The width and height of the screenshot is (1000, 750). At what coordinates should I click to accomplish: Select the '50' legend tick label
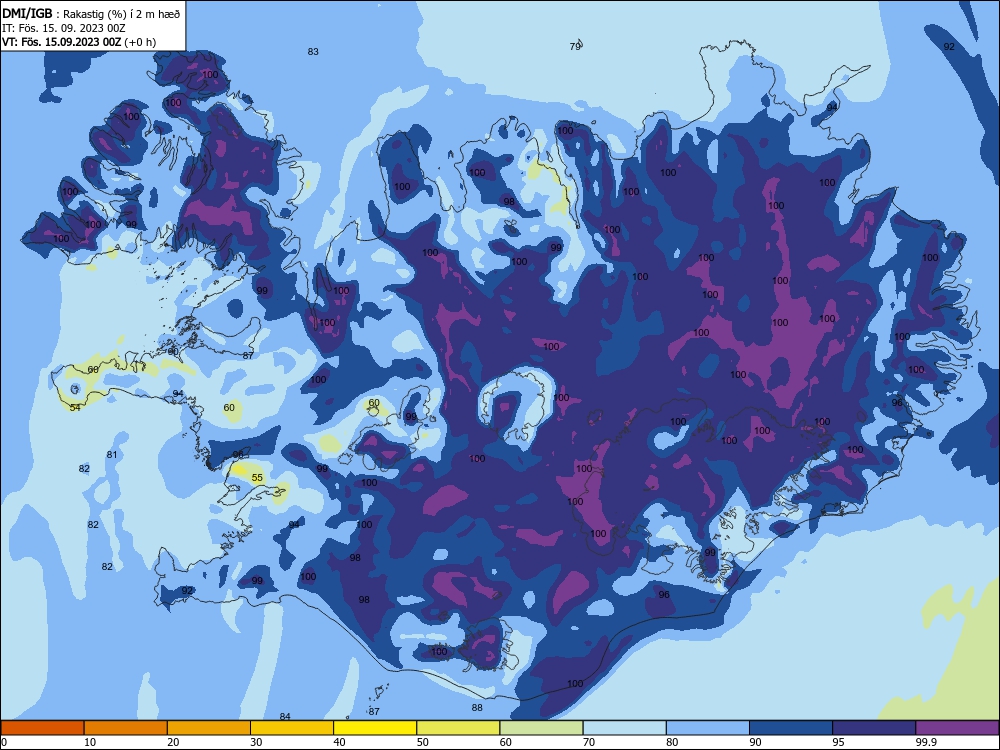[422, 742]
